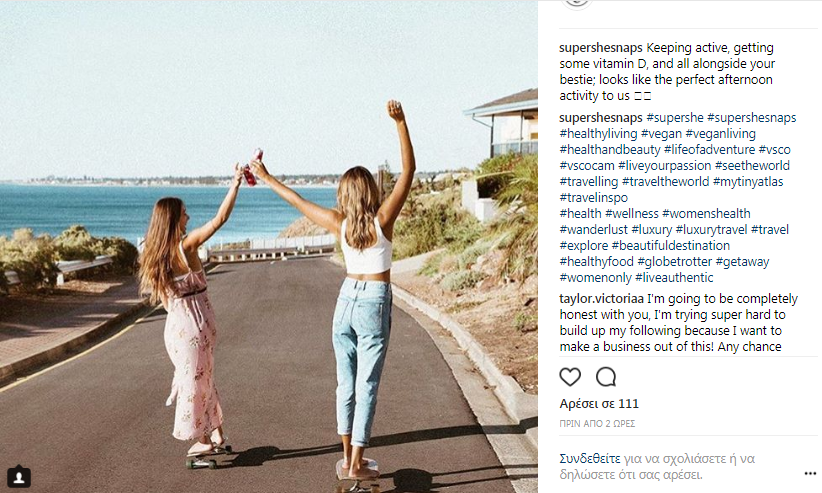Like the post with the heart icon
Image resolution: width=822 pixels, height=493 pixels.
[570, 377]
